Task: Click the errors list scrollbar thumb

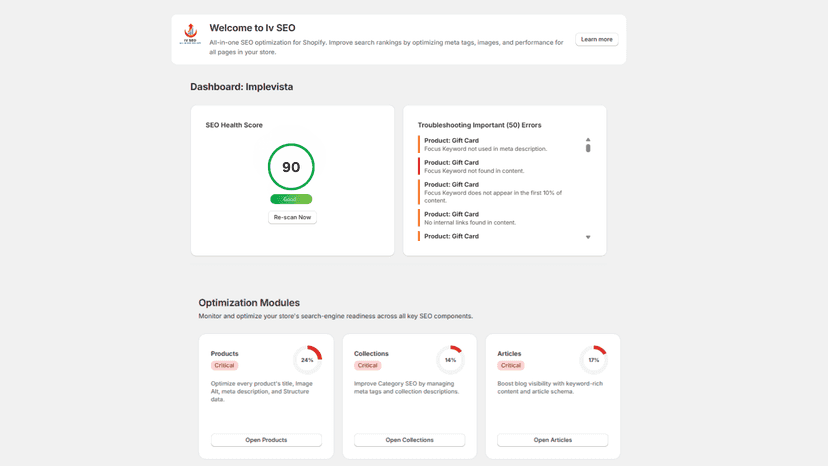Action: coord(588,148)
